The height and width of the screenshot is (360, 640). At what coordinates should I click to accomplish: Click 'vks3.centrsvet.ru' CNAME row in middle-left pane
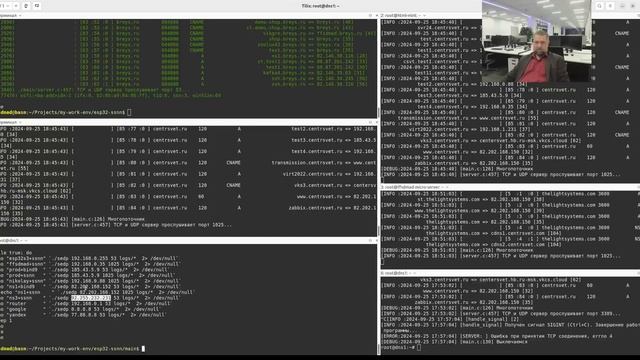pos(188,185)
